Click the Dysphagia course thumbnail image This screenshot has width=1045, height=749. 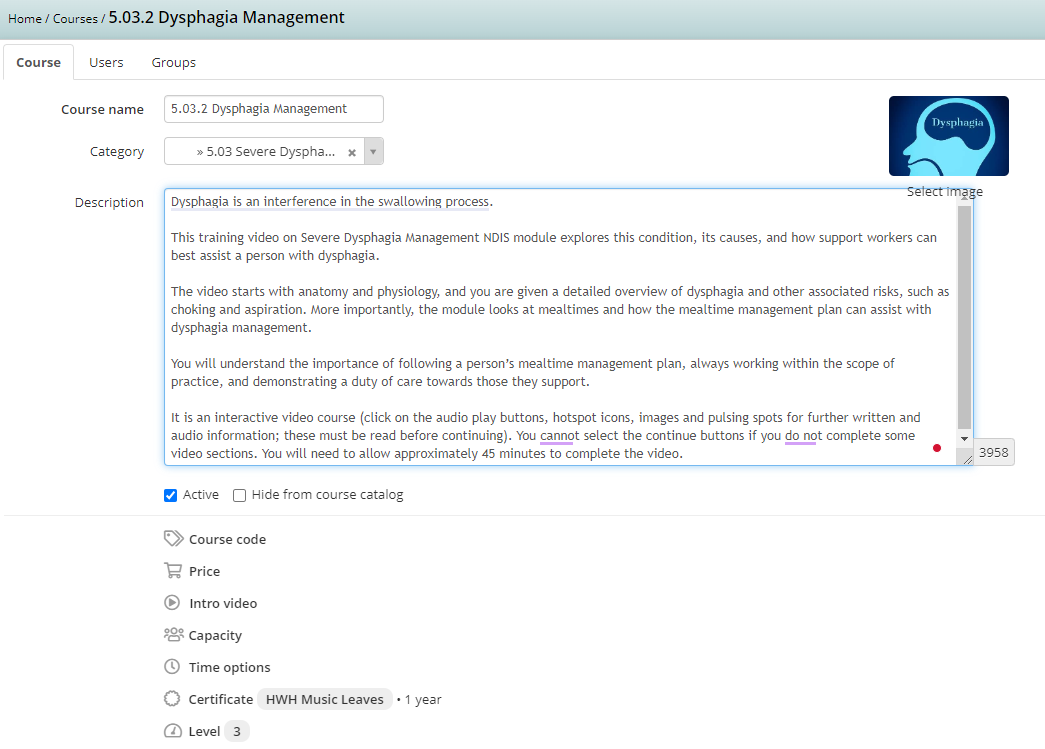[x=948, y=136]
